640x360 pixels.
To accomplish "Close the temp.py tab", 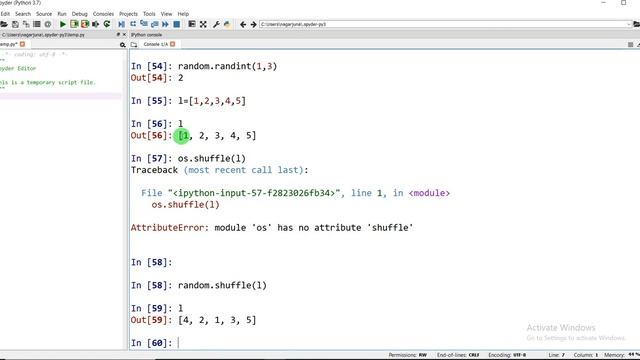I will (x=22, y=44).
